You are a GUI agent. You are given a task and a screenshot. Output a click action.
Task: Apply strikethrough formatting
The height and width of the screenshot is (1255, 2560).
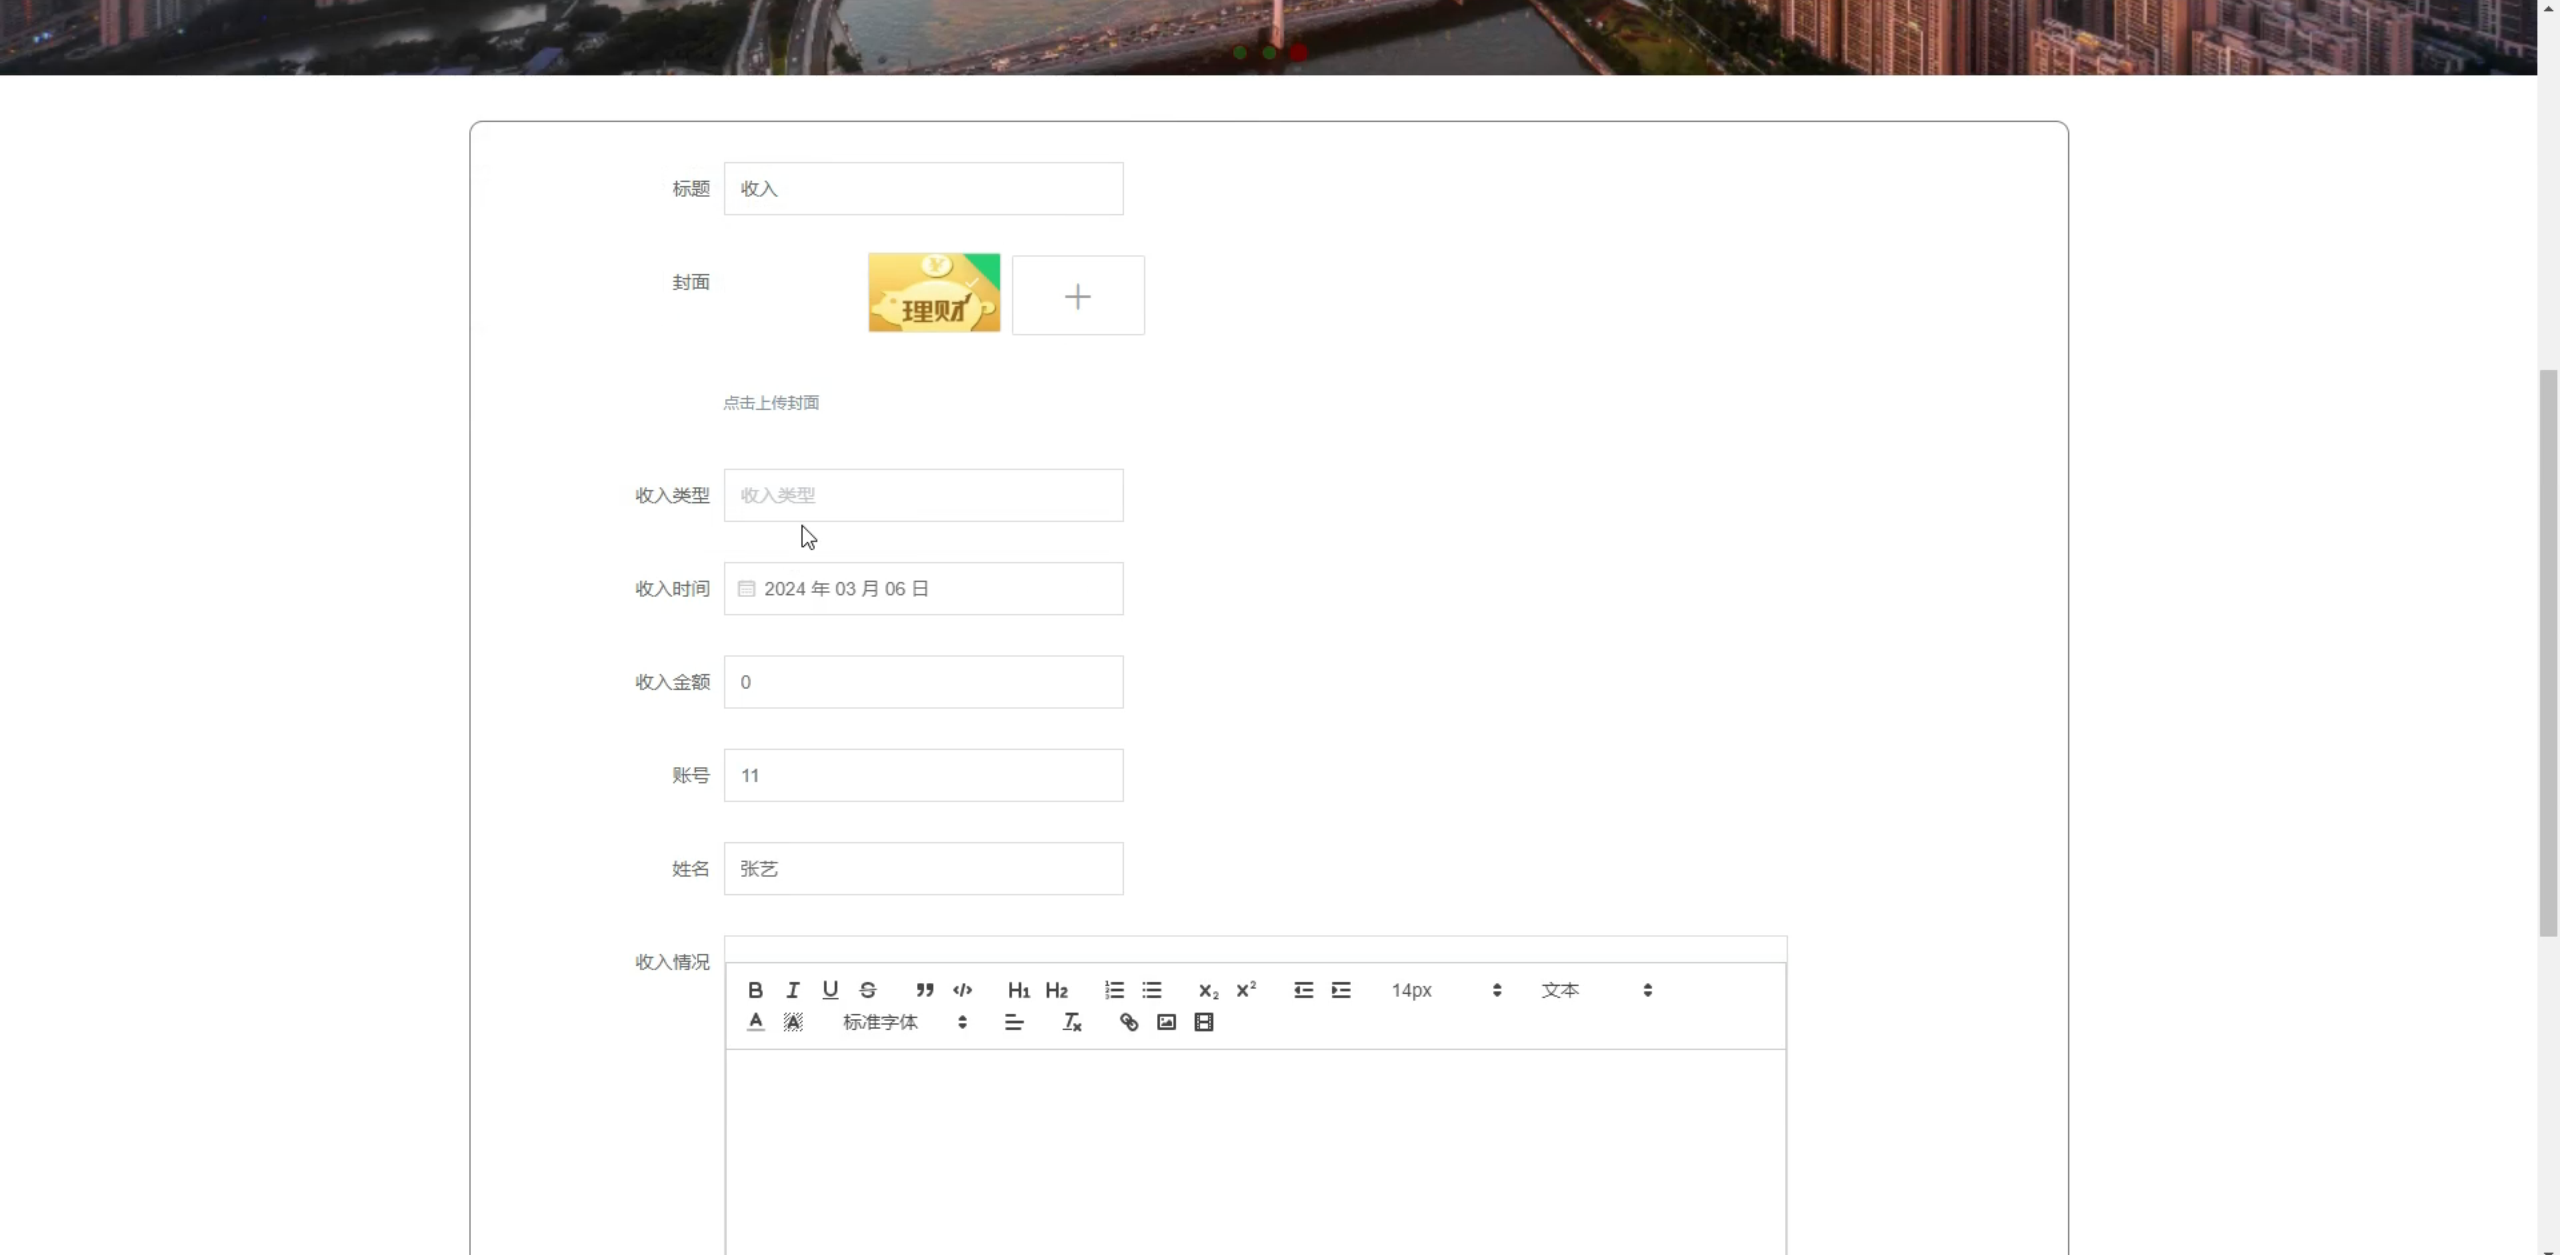click(x=868, y=990)
